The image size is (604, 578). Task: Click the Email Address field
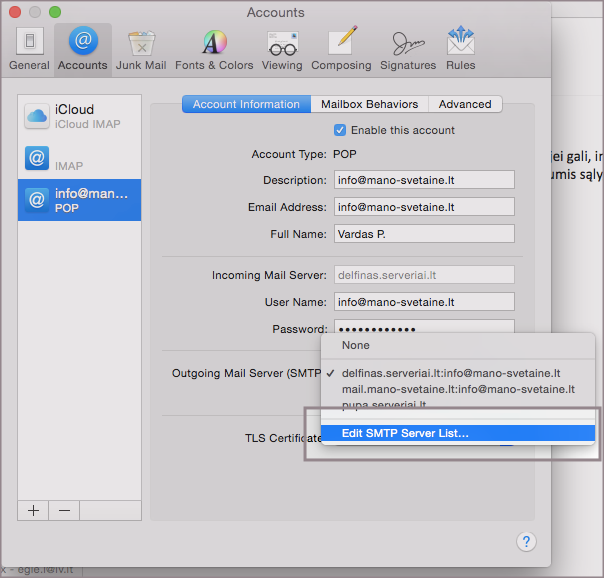tap(423, 207)
